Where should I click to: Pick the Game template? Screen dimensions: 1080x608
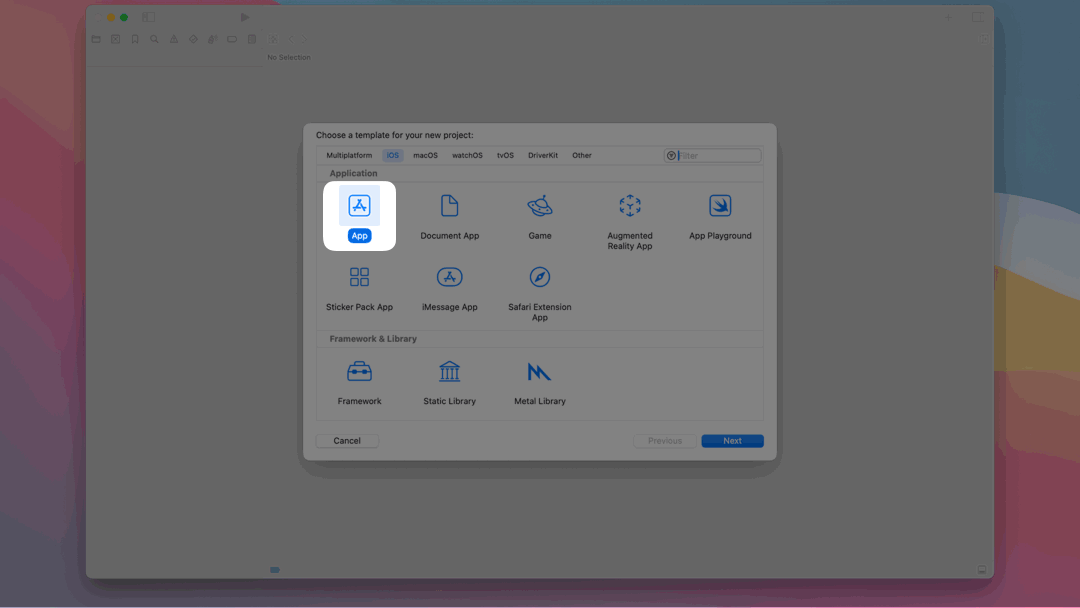(540, 206)
